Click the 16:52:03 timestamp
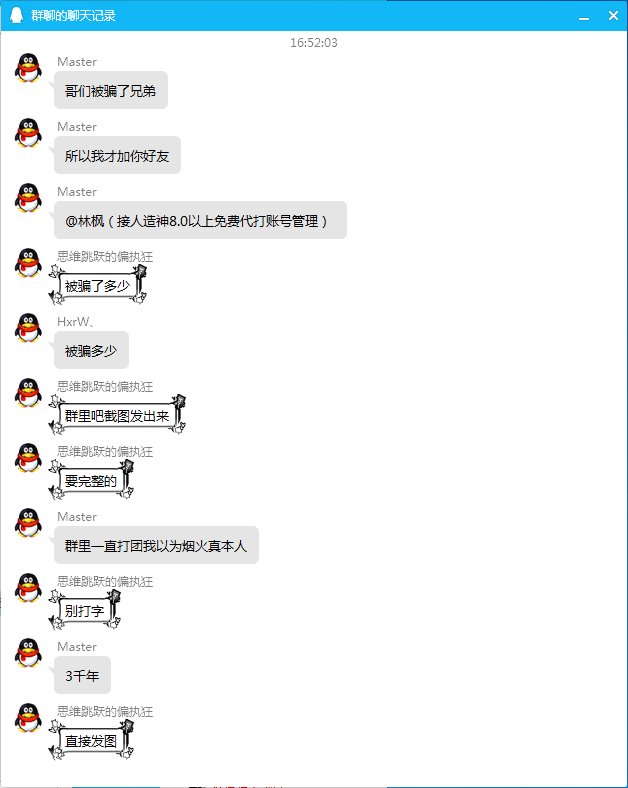628x788 pixels. pyautogui.click(x=313, y=43)
